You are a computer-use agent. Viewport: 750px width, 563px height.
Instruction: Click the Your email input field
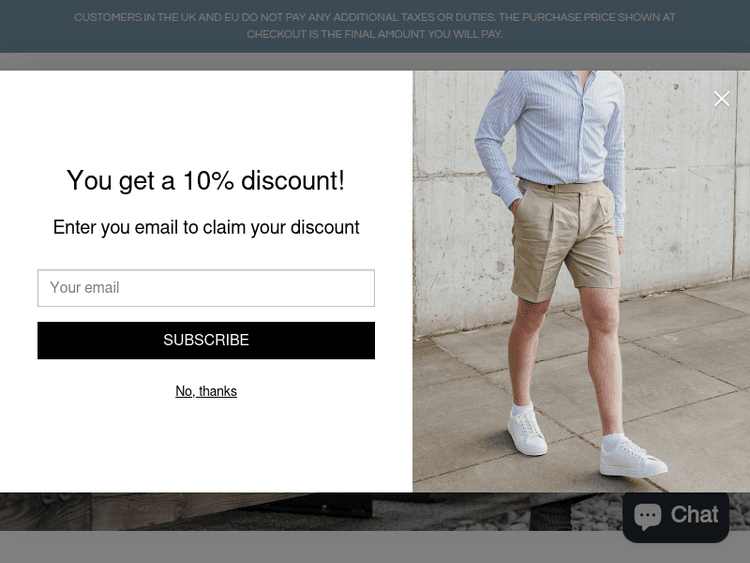(206, 288)
